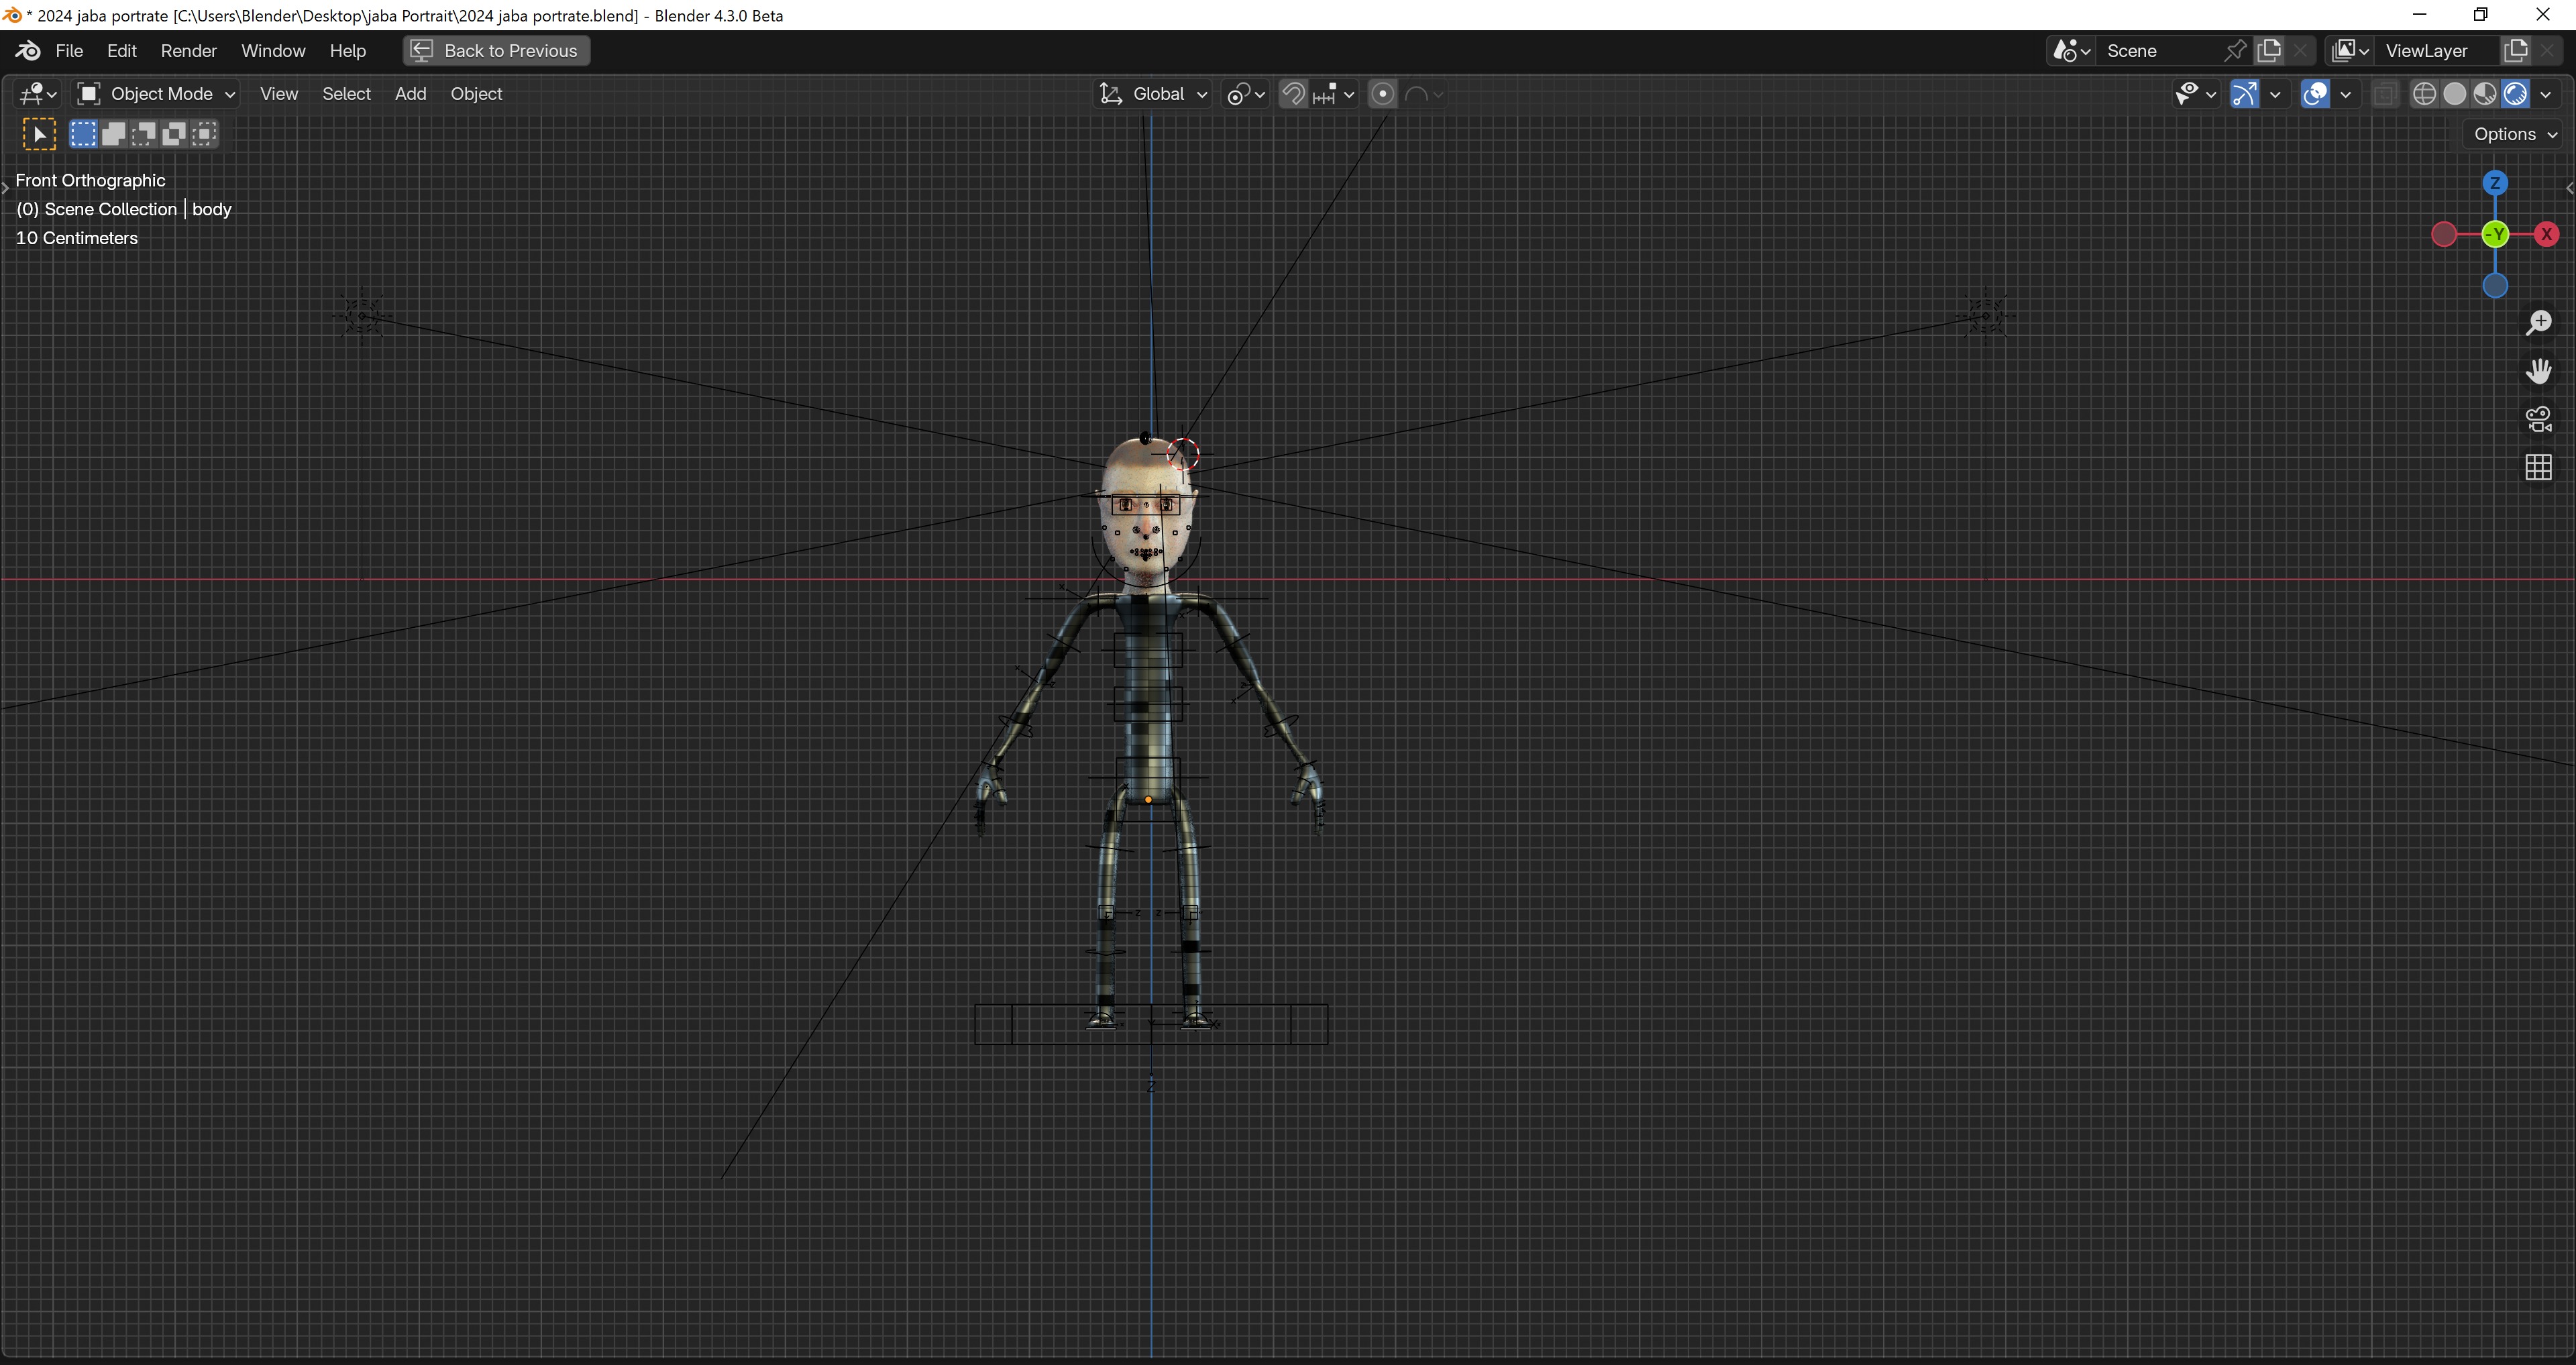Switch to Material Preview shading
This screenshot has height=1365, width=2576.
[x=2485, y=94]
